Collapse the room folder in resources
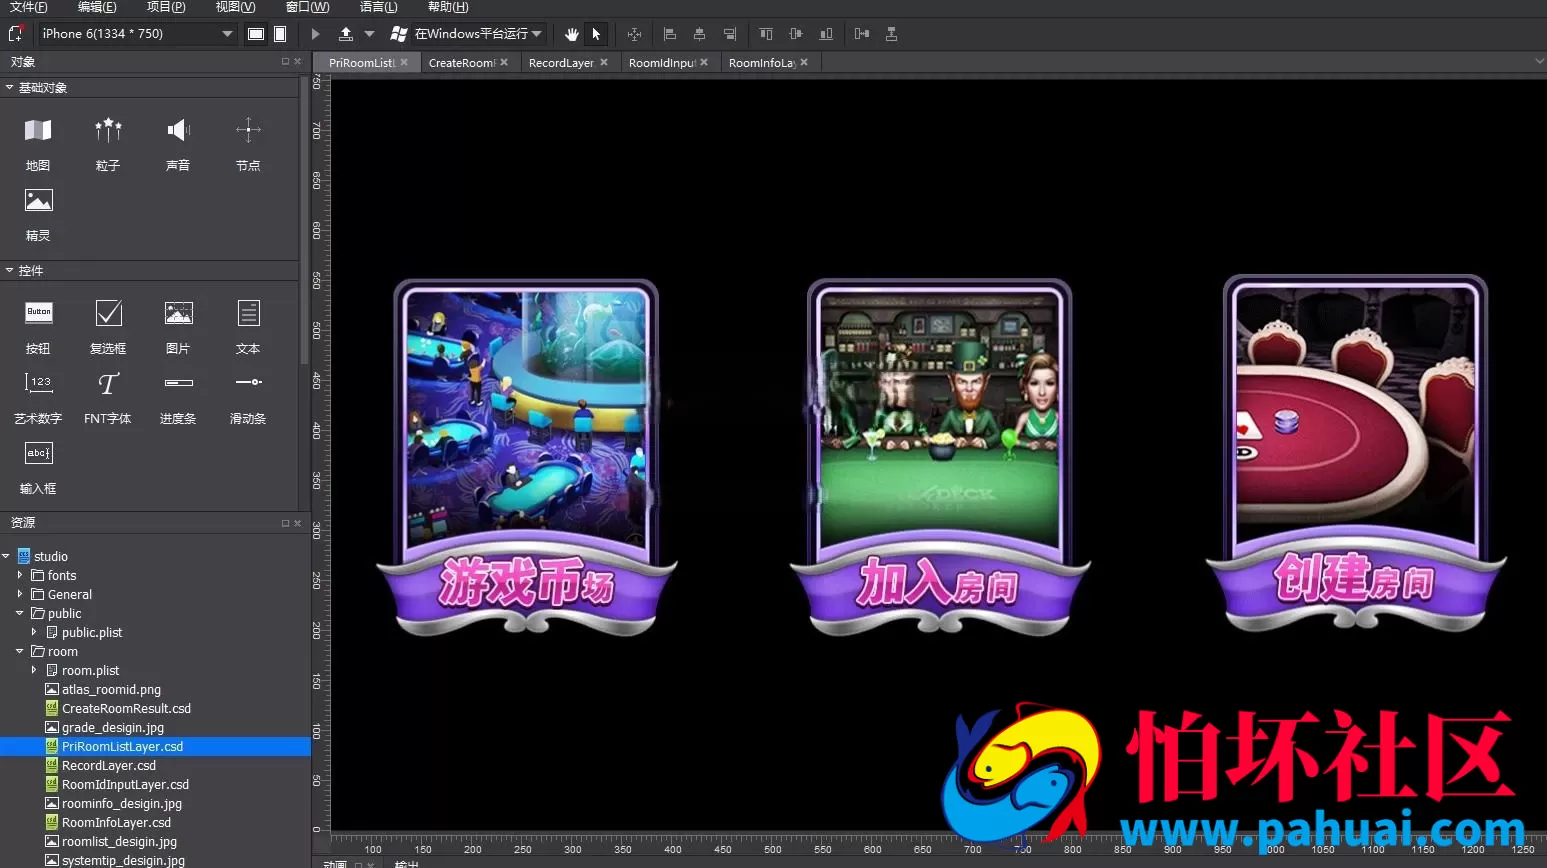This screenshot has width=1547, height=868. click(19, 651)
